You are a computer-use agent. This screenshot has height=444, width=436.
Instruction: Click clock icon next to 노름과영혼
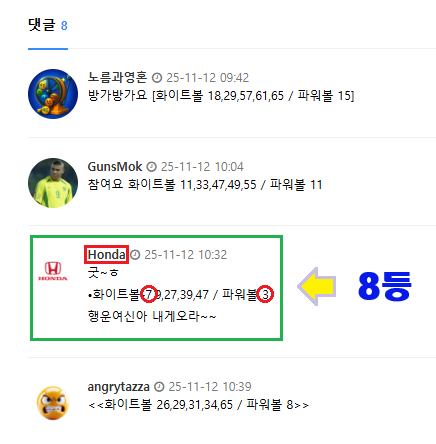click(x=157, y=78)
